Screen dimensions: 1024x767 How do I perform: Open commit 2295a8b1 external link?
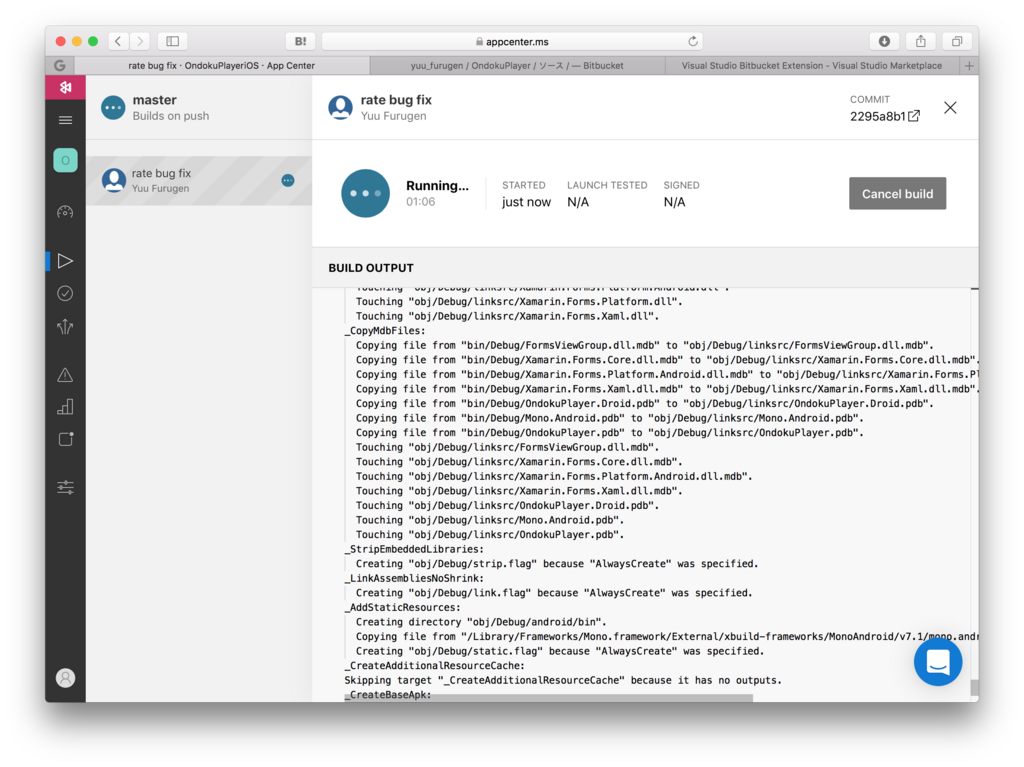pyautogui.click(x=914, y=116)
